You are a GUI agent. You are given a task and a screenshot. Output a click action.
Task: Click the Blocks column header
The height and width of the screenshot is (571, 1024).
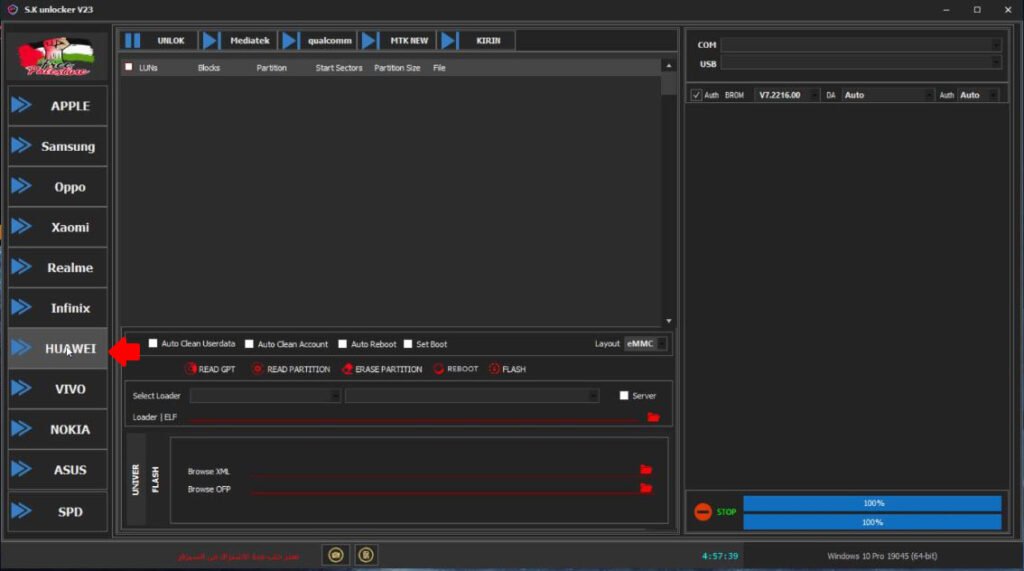pos(209,68)
